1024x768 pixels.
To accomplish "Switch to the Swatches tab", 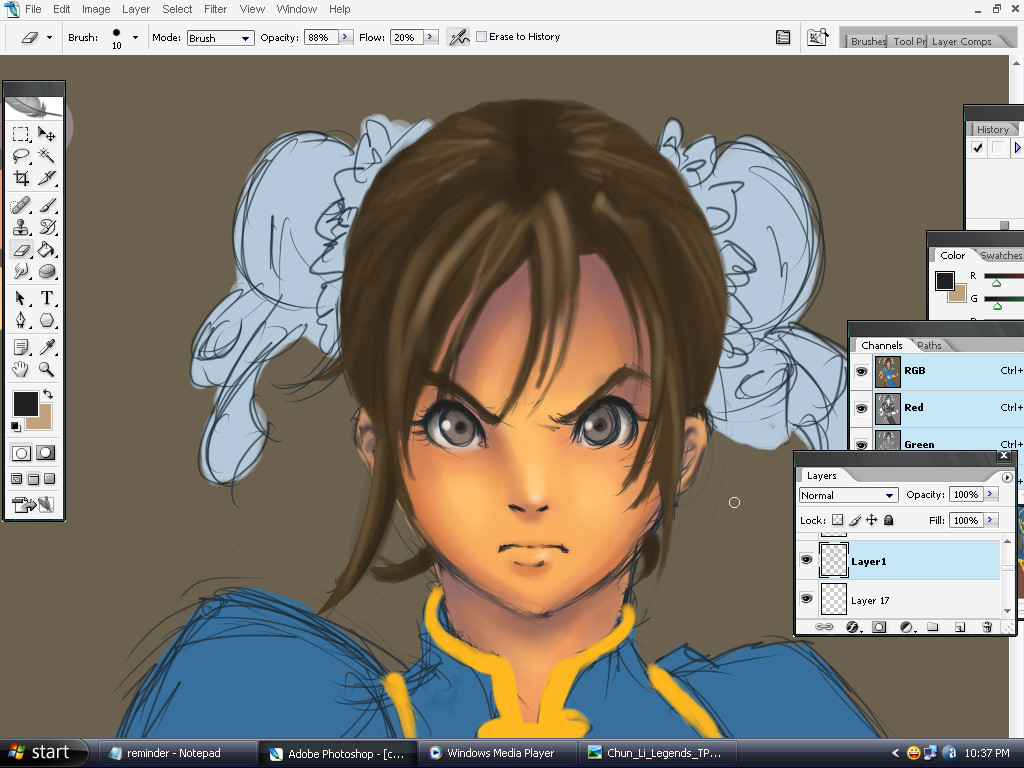I will 1001,255.
